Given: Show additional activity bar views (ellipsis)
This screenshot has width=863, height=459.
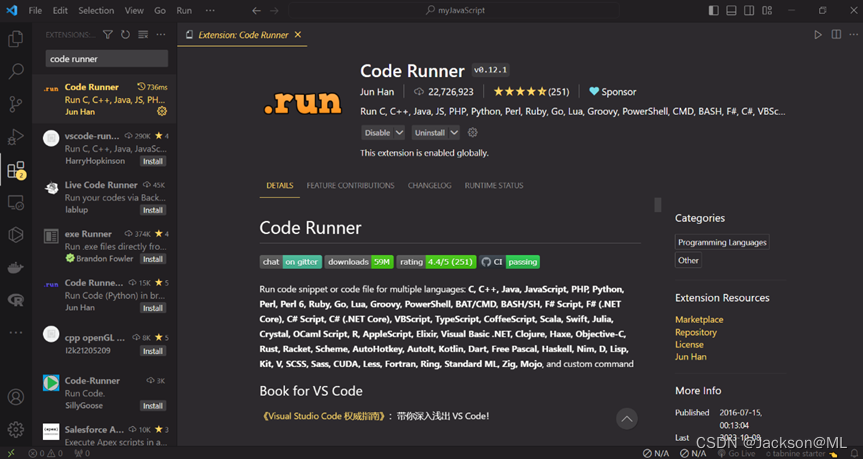Looking at the screenshot, I should 15,332.
